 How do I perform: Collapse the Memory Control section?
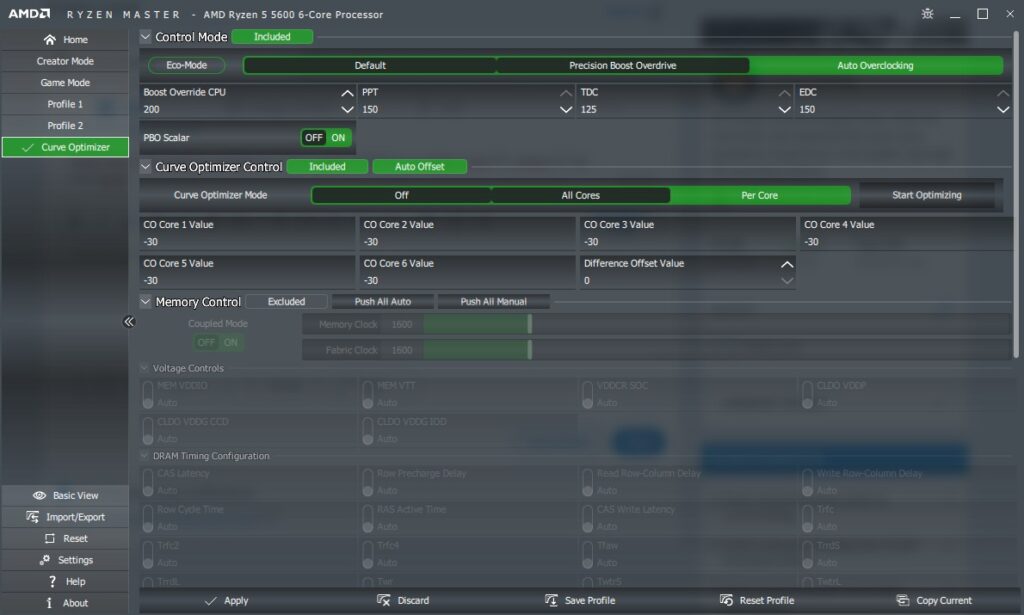click(146, 302)
